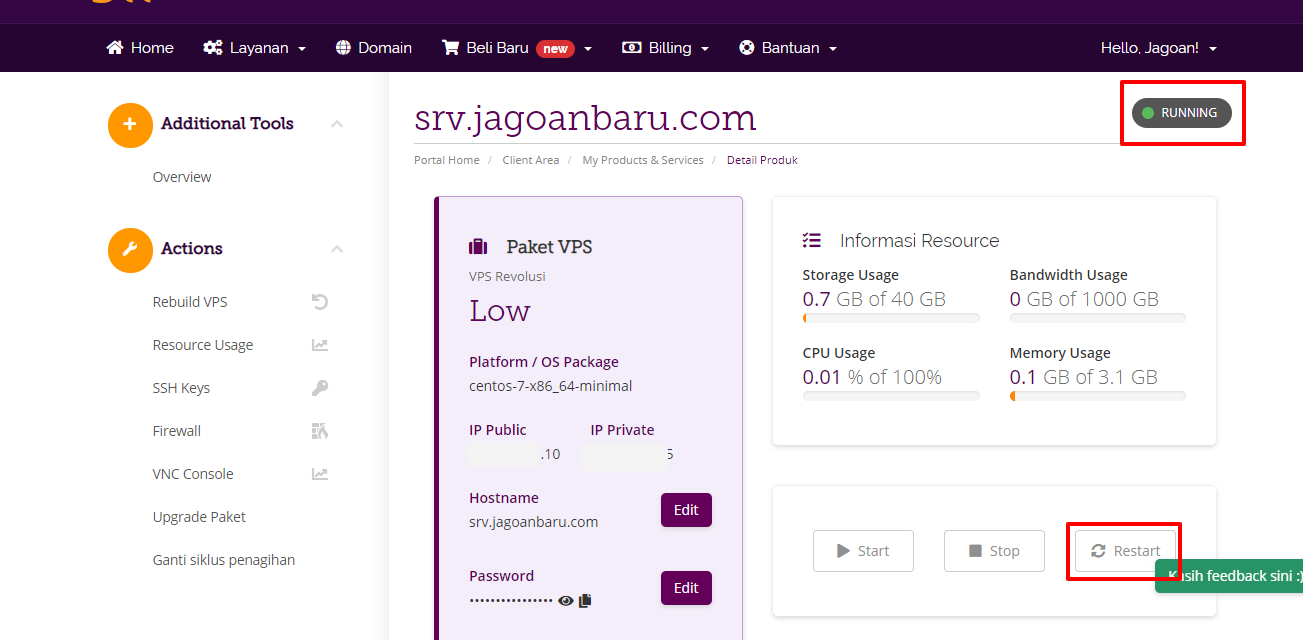
Task: Click the Firewall icon in sidebar
Action: click(x=320, y=431)
